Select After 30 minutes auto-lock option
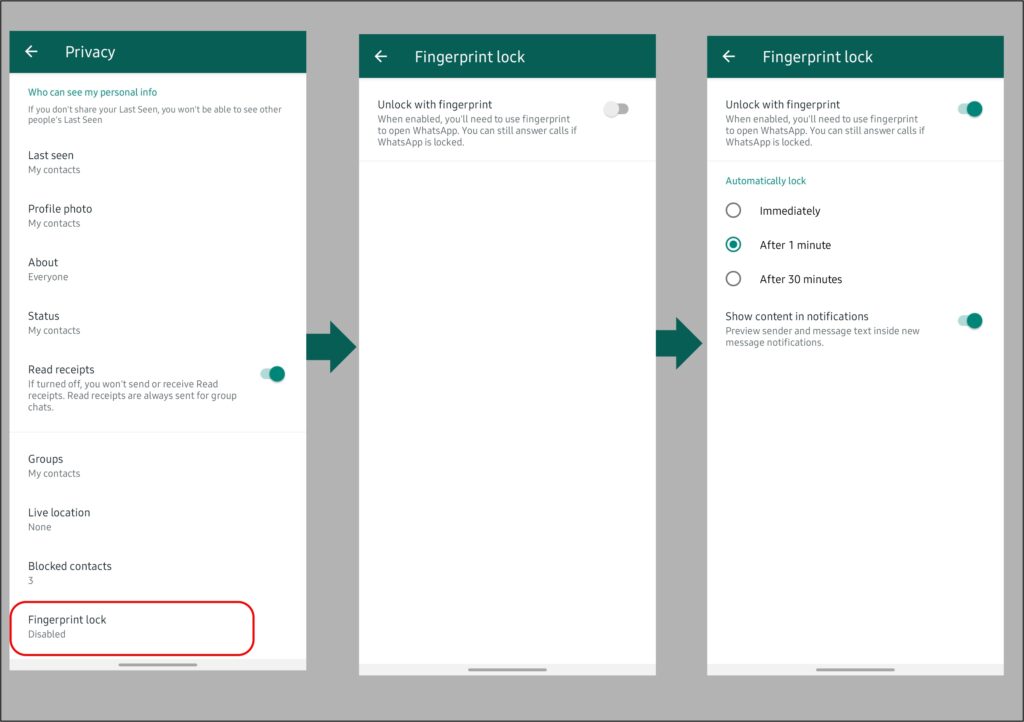The height and width of the screenshot is (722, 1024). (734, 279)
